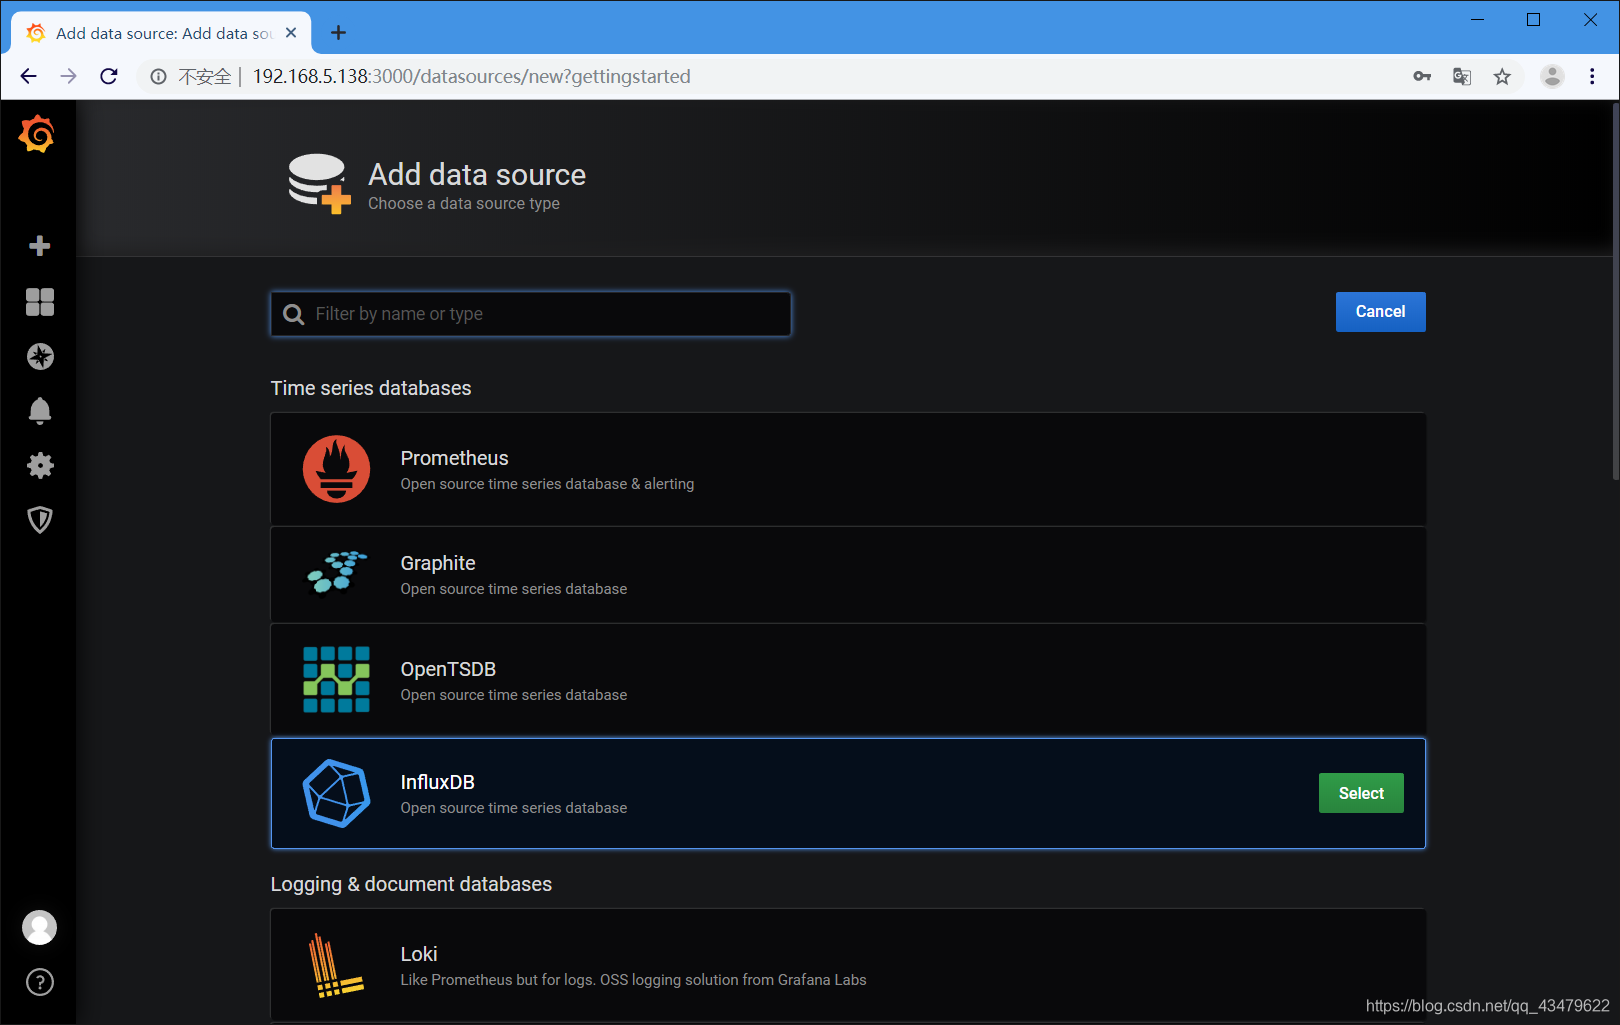Open the Help question mark icon
The width and height of the screenshot is (1620, 1025).
point(40,982)
